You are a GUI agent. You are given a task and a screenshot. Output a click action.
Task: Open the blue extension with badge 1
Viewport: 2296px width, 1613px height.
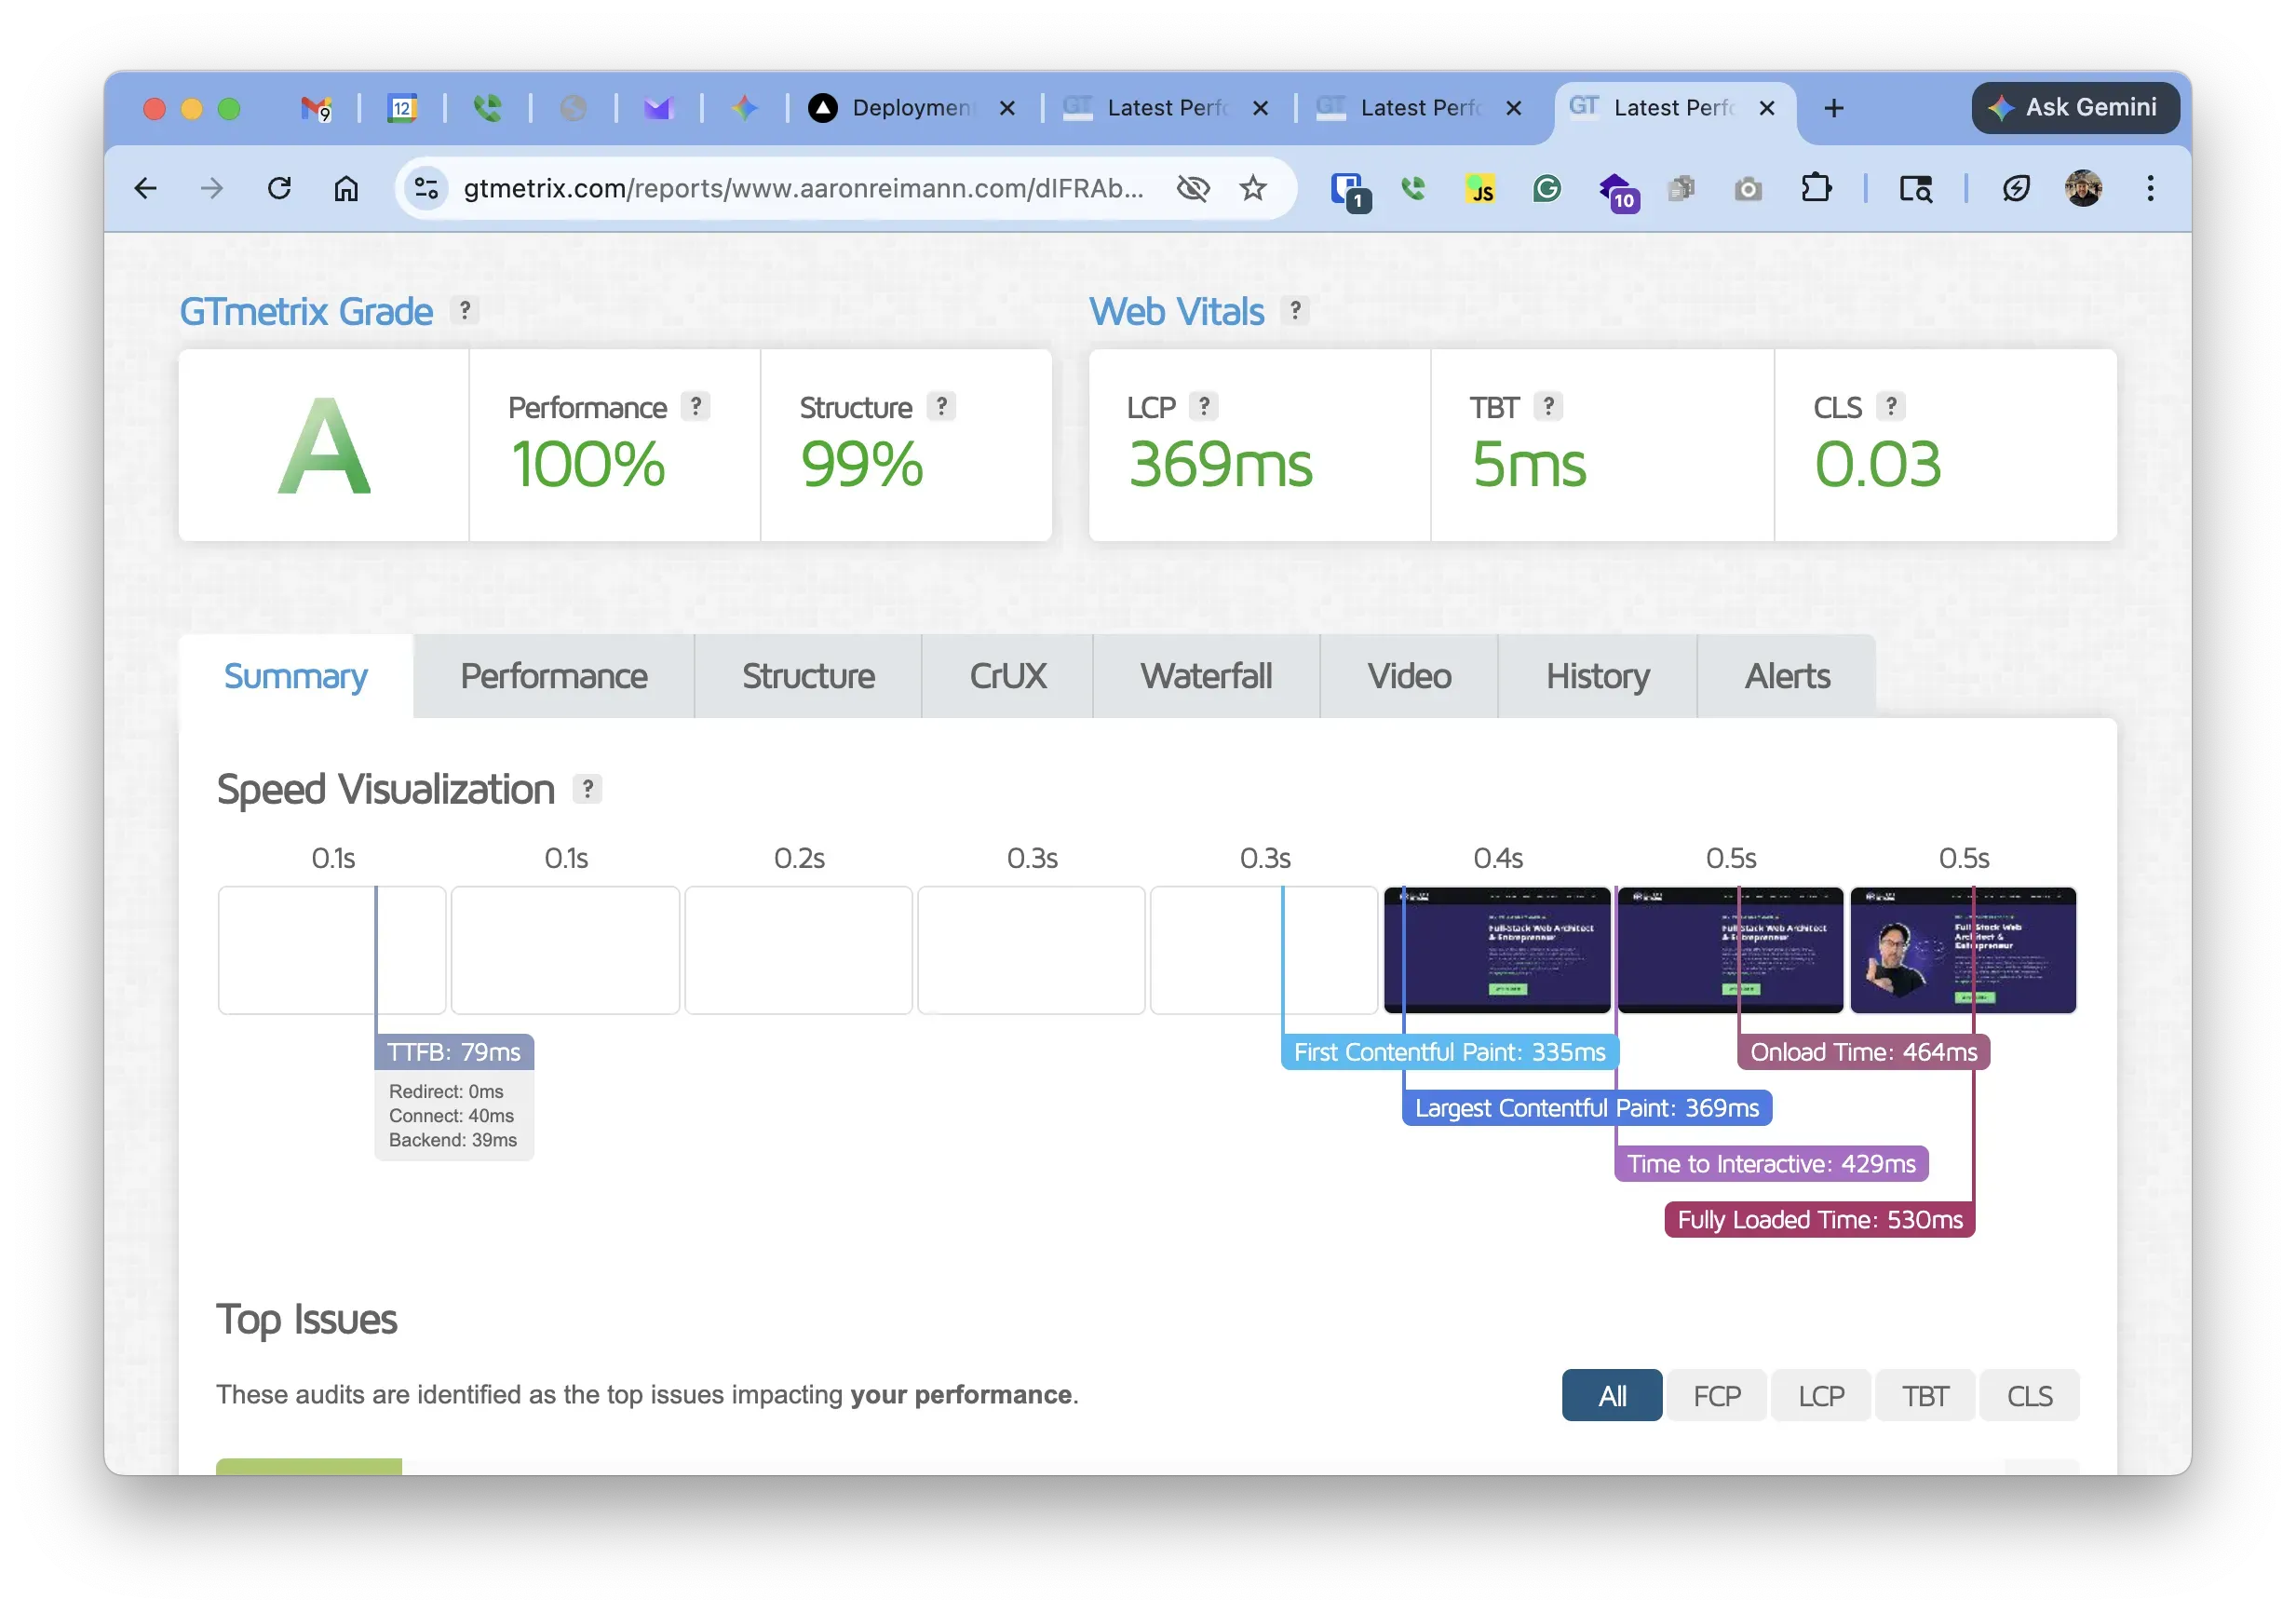pos(1349,190)
